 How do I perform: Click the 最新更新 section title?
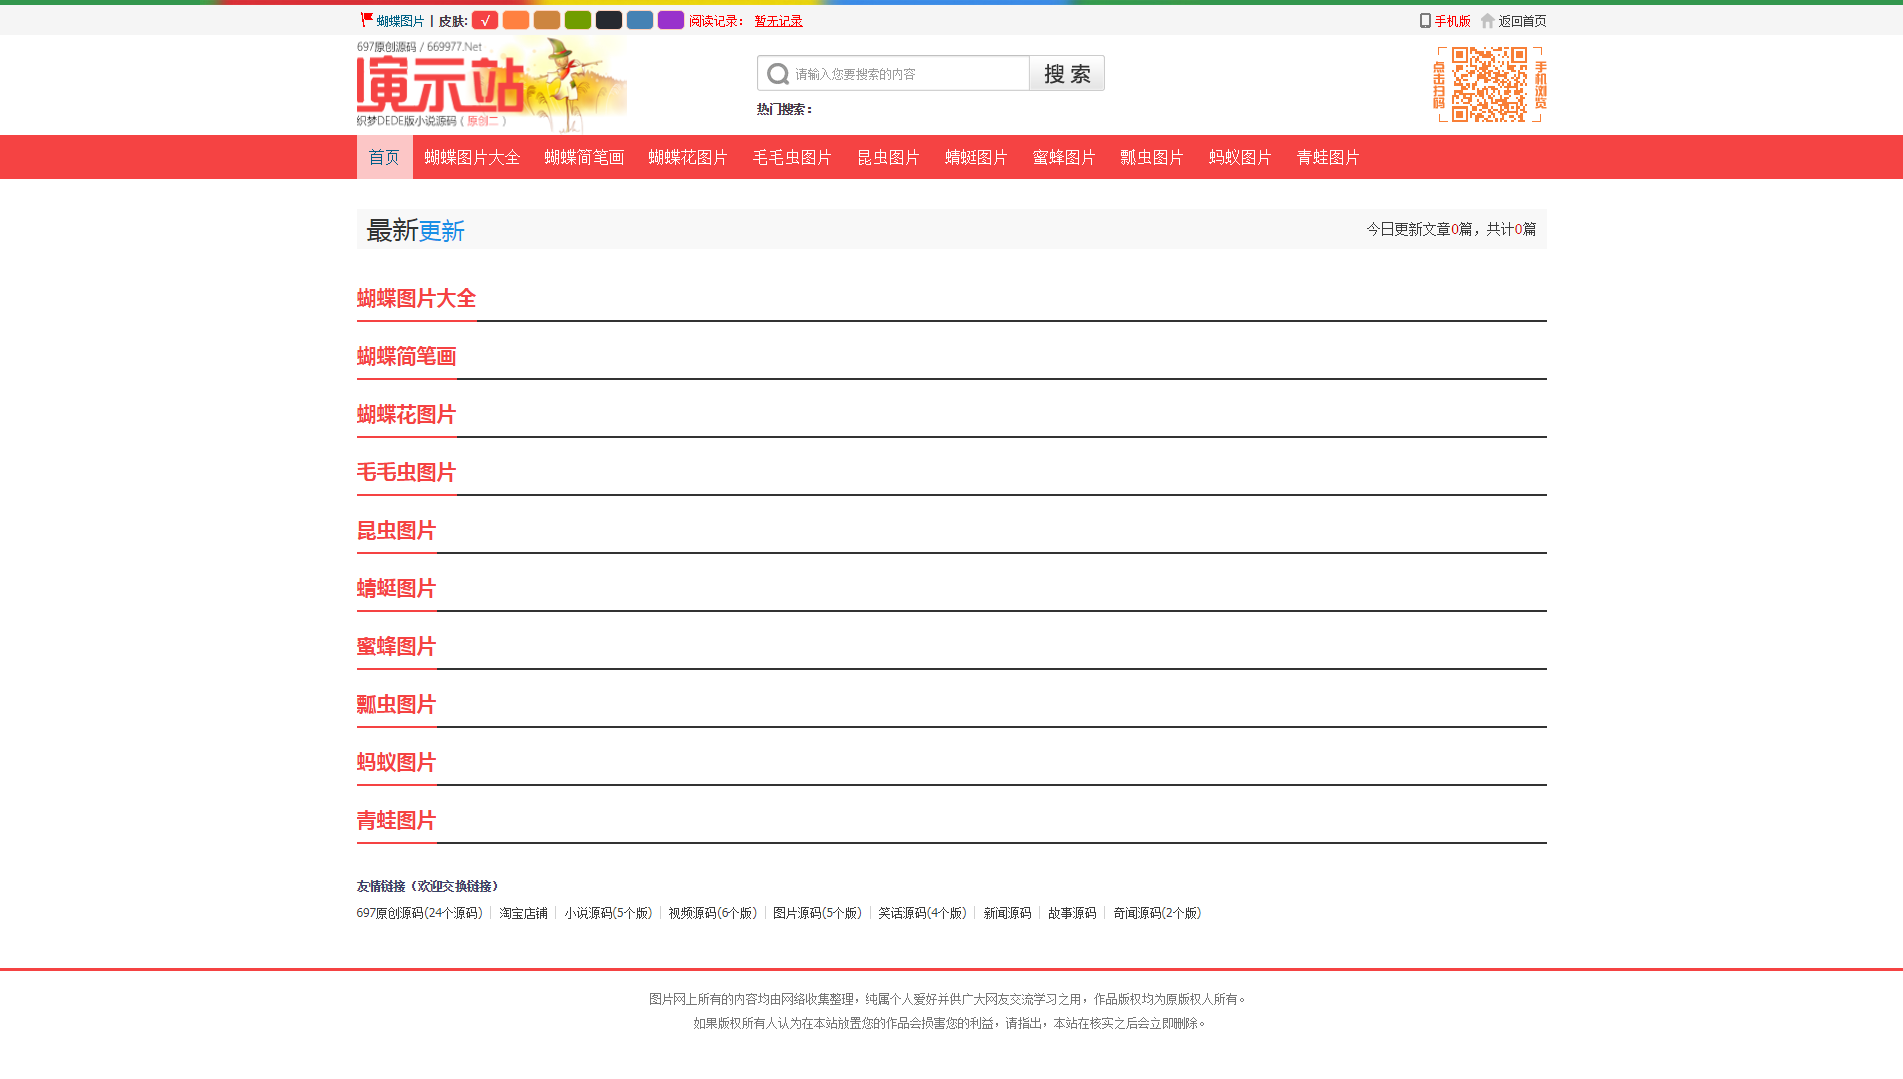[416, 230]
